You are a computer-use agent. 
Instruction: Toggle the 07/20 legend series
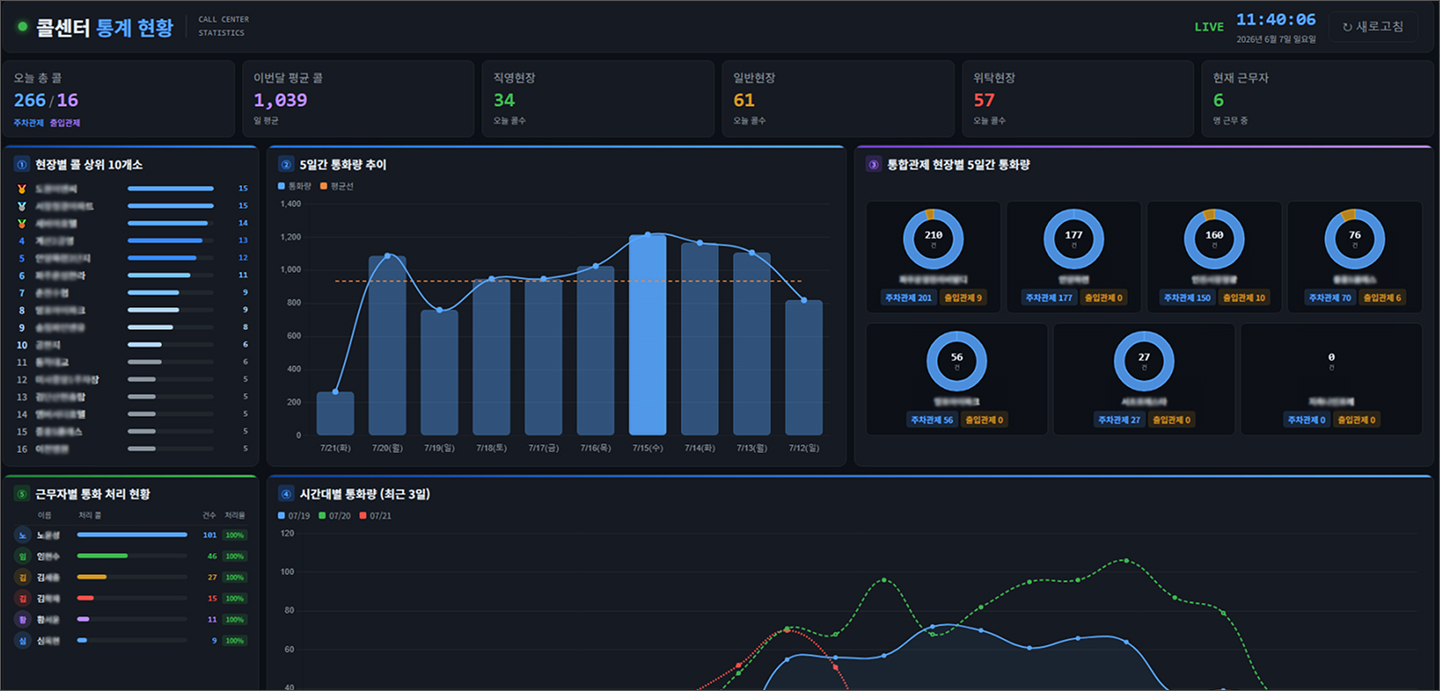coord(335,516)
